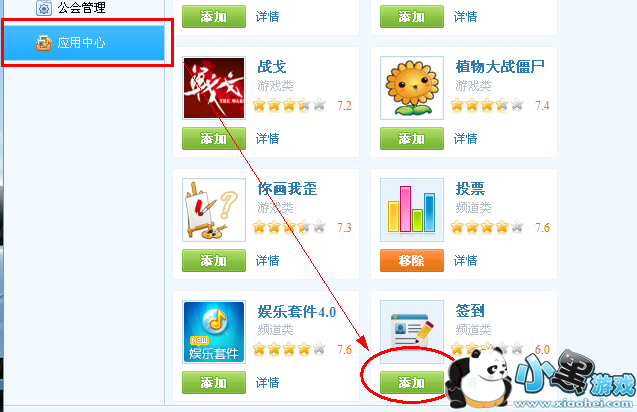This screenshot has width=637, height=412.
Task: Open the 你画我歪 easel icon
Action: (214, 210)
